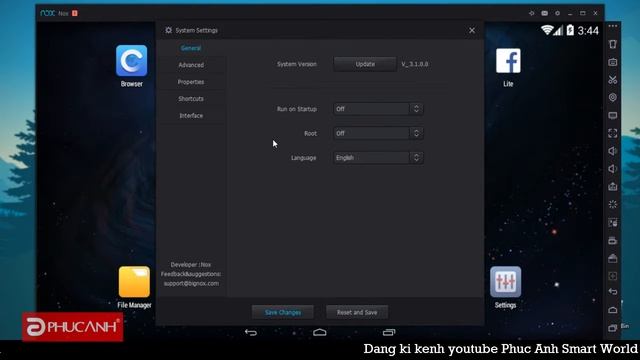This screenshot has width=640, height=360.
Task: Open the File Manager app
Action: 134,282
